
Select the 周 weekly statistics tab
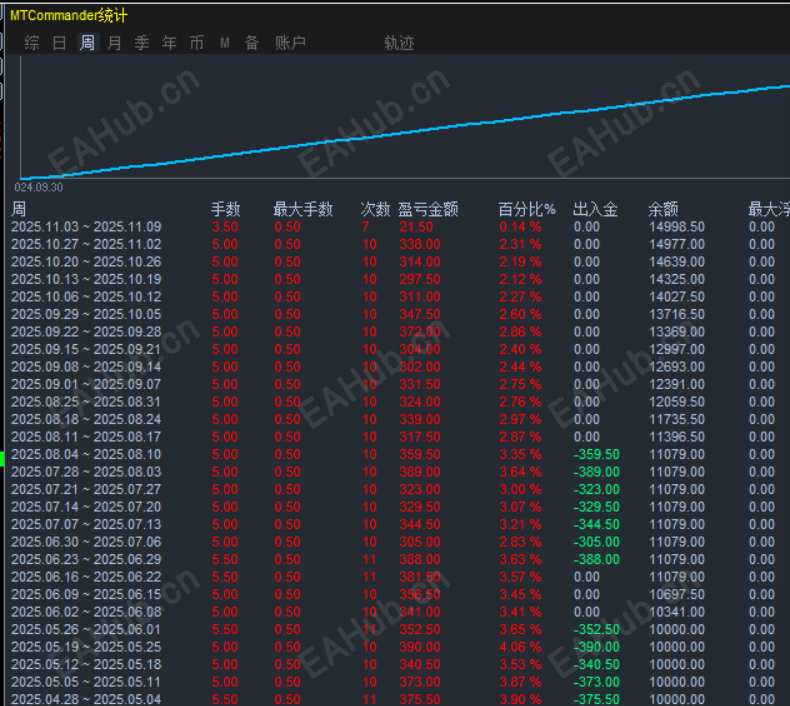tap(87, 43)
